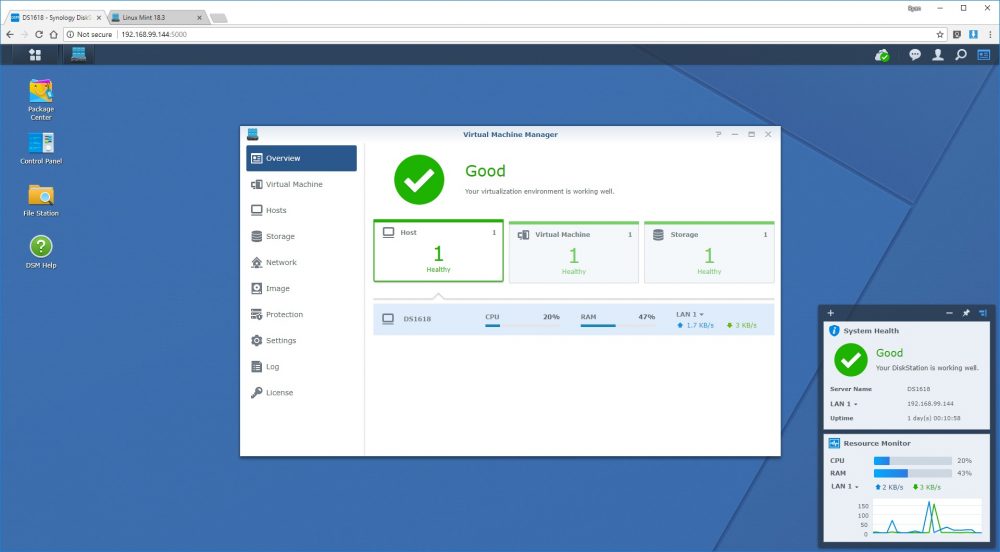Click the DSM search magnifier icon

[x=960, y=55]
